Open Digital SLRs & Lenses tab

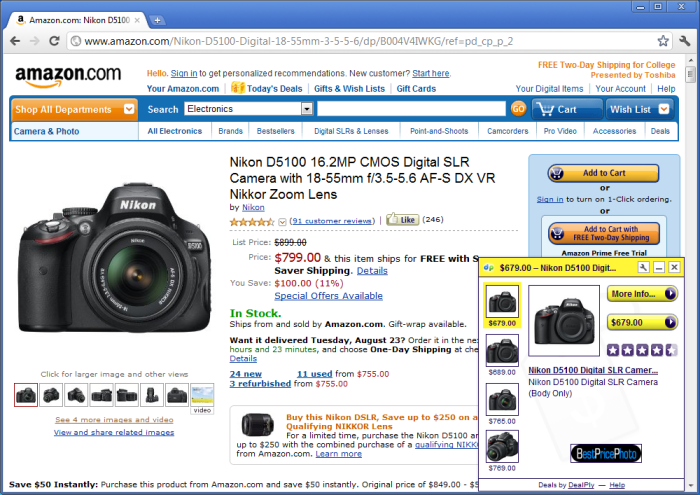351,131
